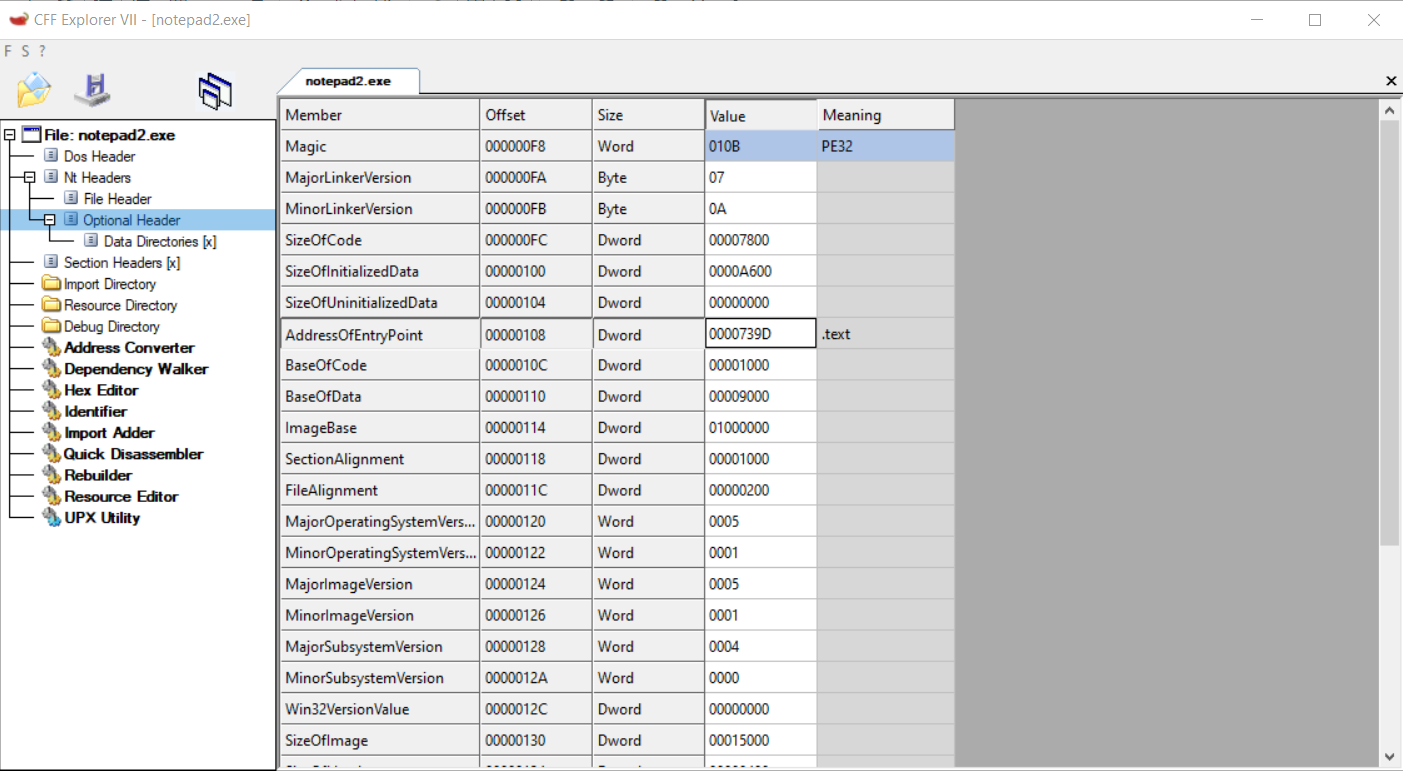The image size is (1403, 771).
Task: Click the table scrollbar up arrow
Action: [x=1389, y=109]
